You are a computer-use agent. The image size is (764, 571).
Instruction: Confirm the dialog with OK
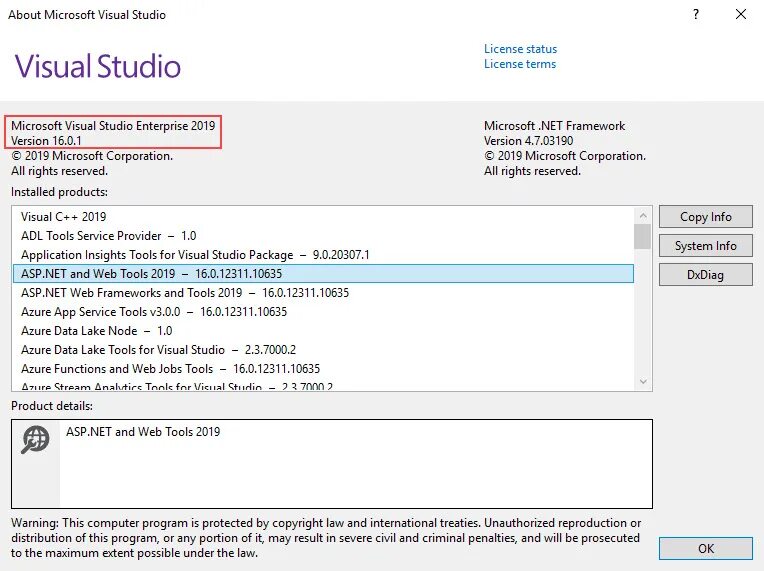click(x=706, y=549)
